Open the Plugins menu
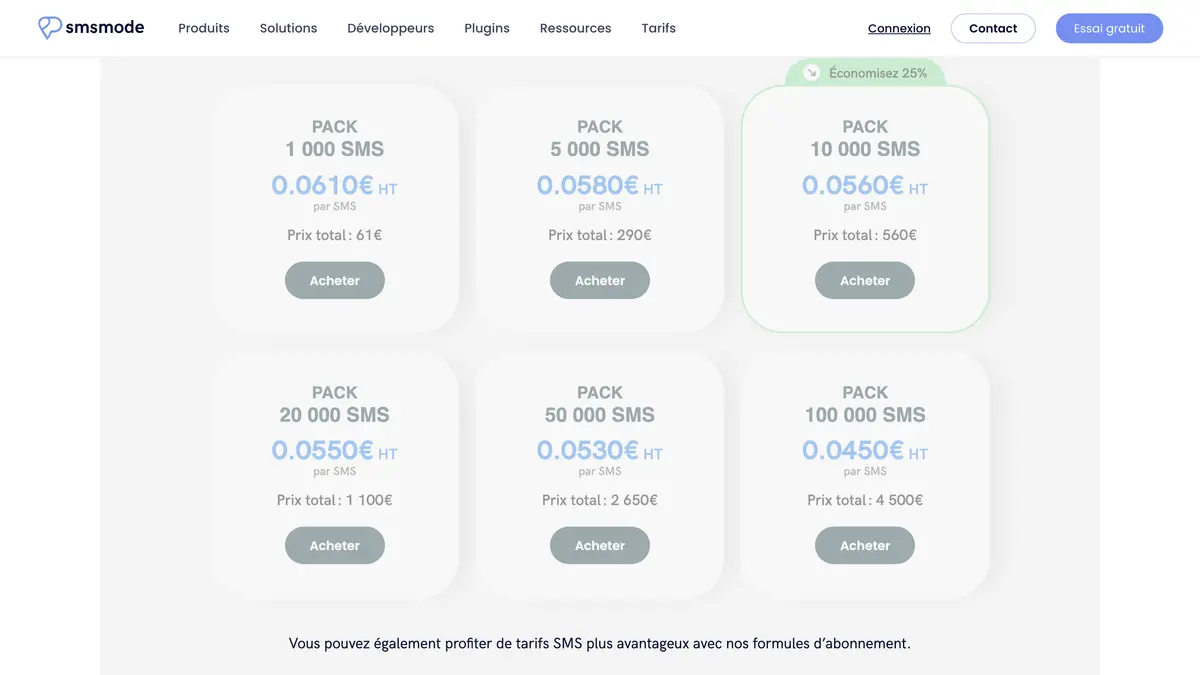Image resolution: width=1200 pixels, height=675 pixels. point(487,28)
